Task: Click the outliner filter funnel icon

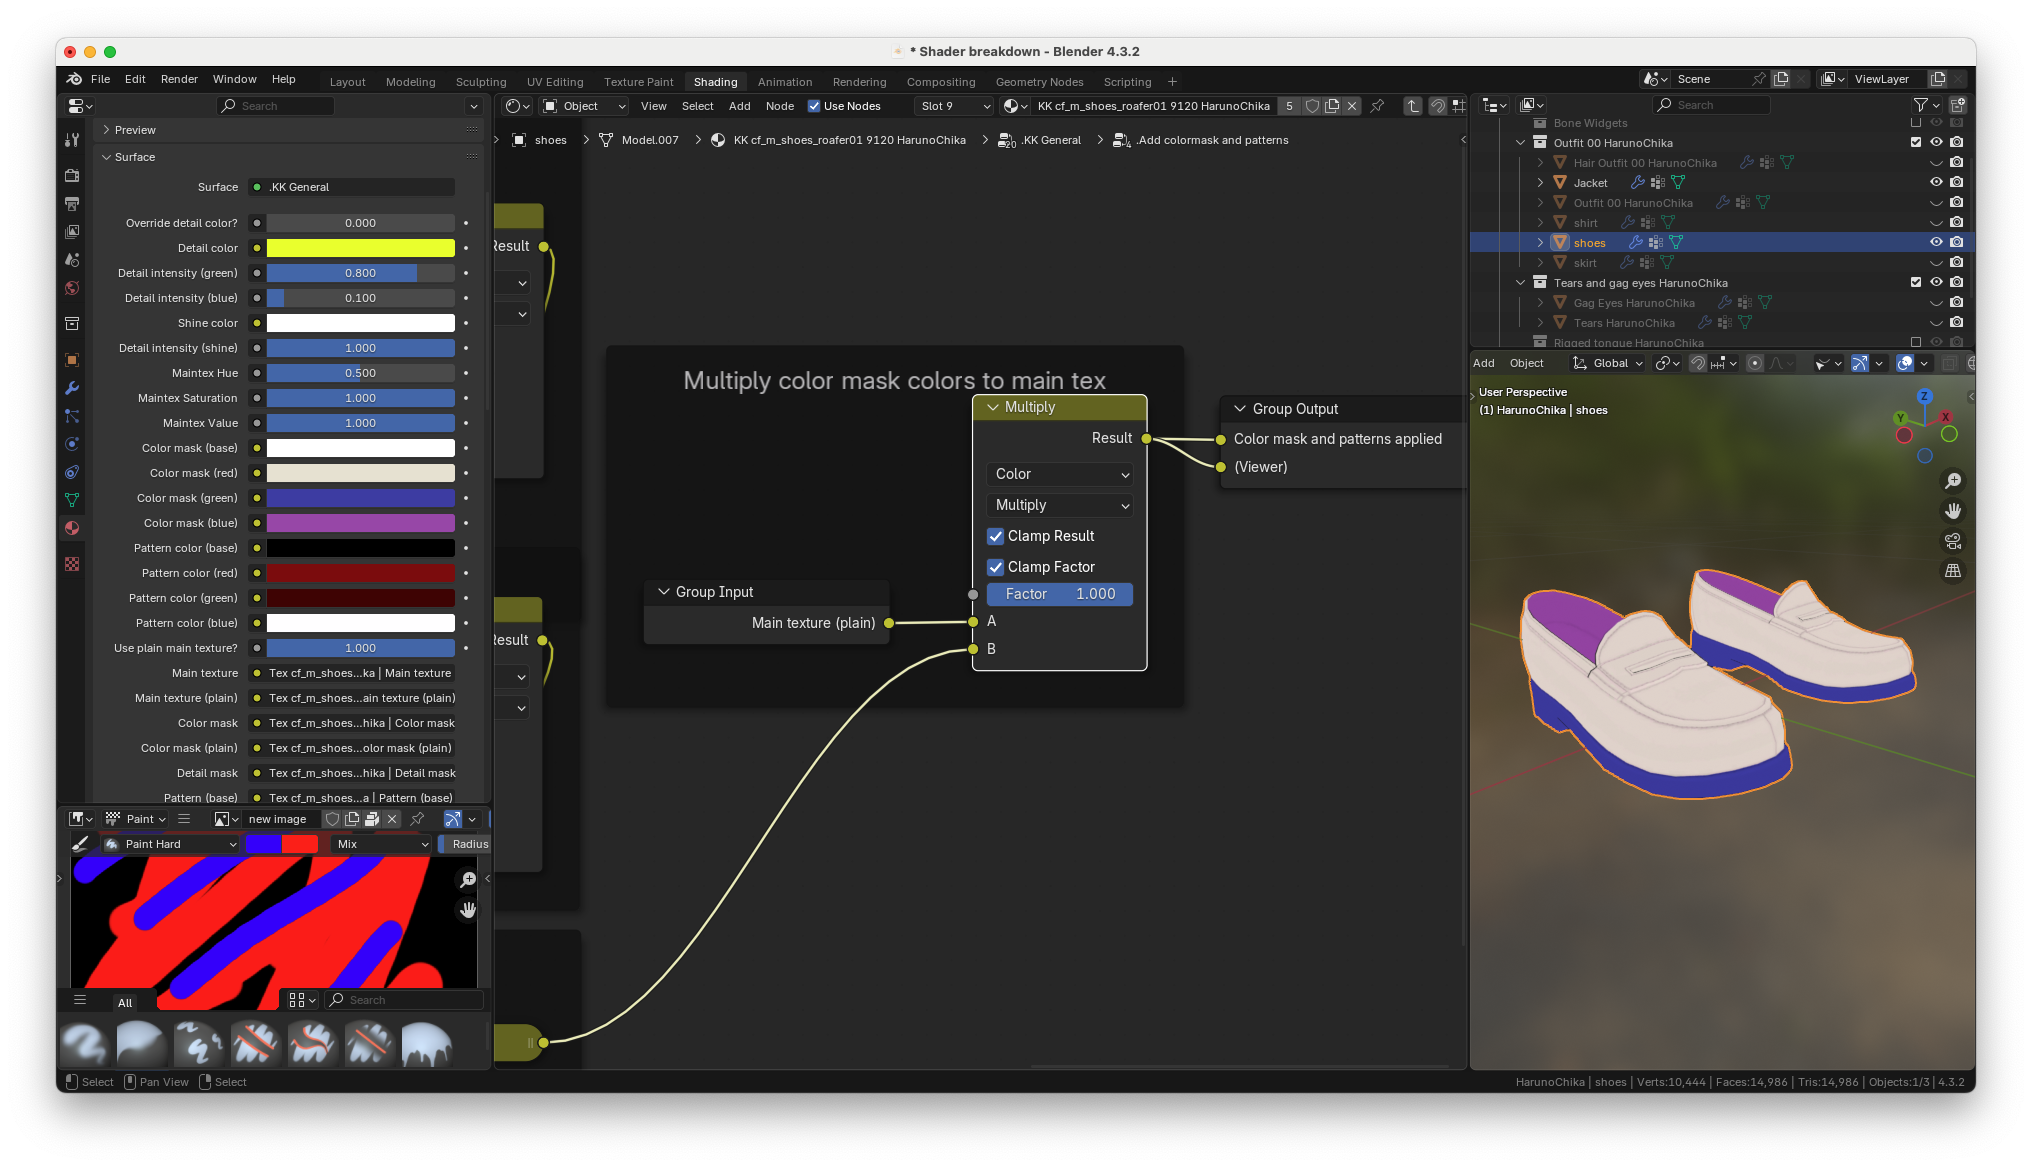Action: 1920,105
